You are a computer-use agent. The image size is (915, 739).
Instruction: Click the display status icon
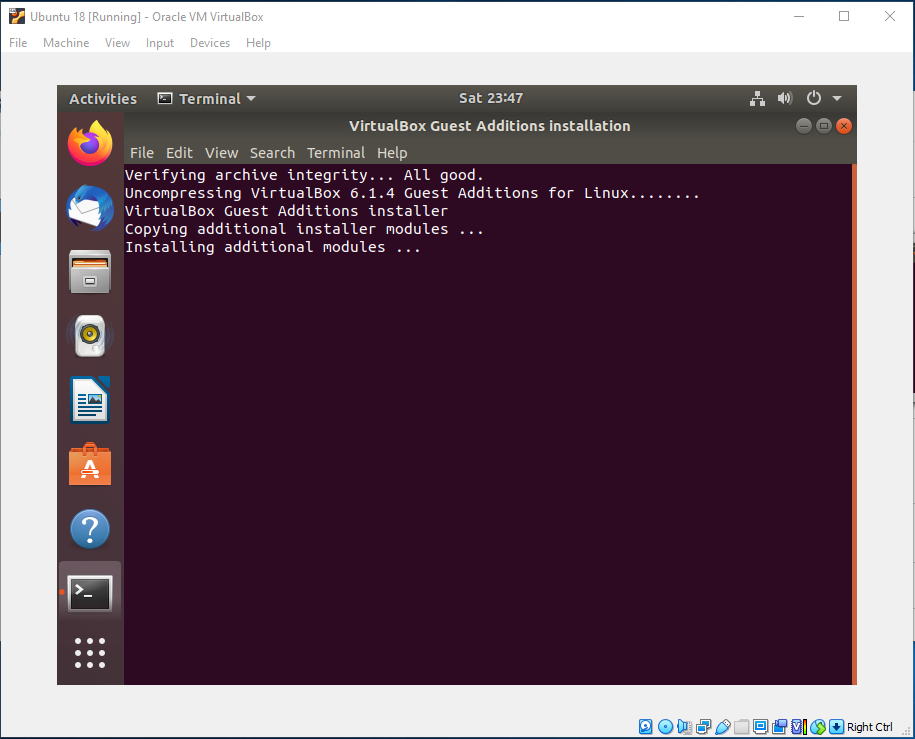coord(760,727)
